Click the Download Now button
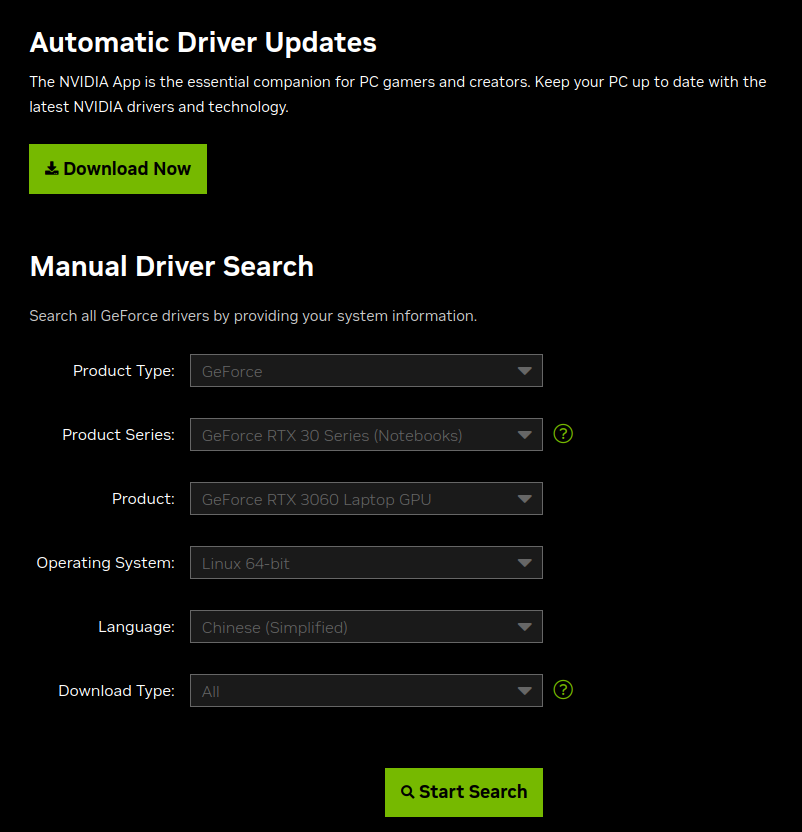The width and height of the screenshot is (802, 832). (x=118, y=169)
